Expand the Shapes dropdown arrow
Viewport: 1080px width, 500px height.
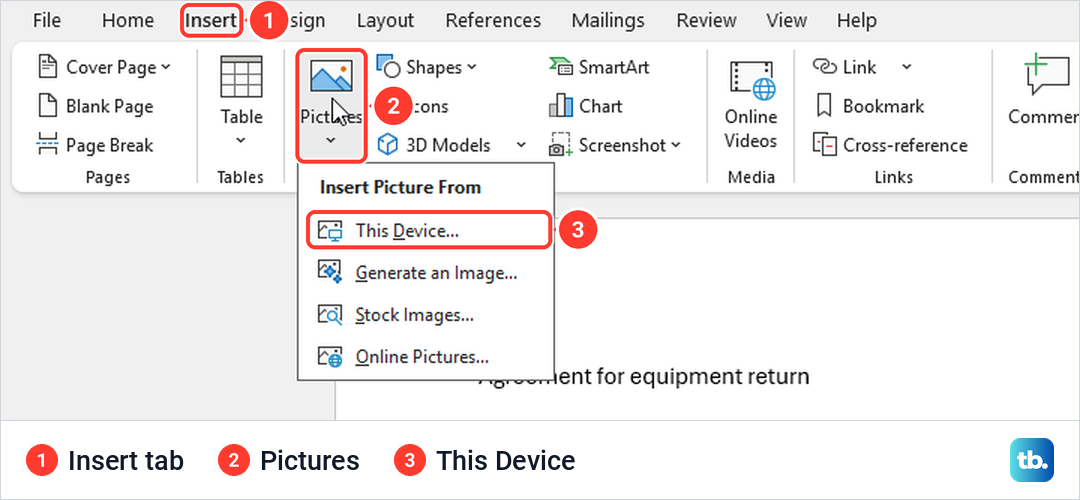pos(472,67)
